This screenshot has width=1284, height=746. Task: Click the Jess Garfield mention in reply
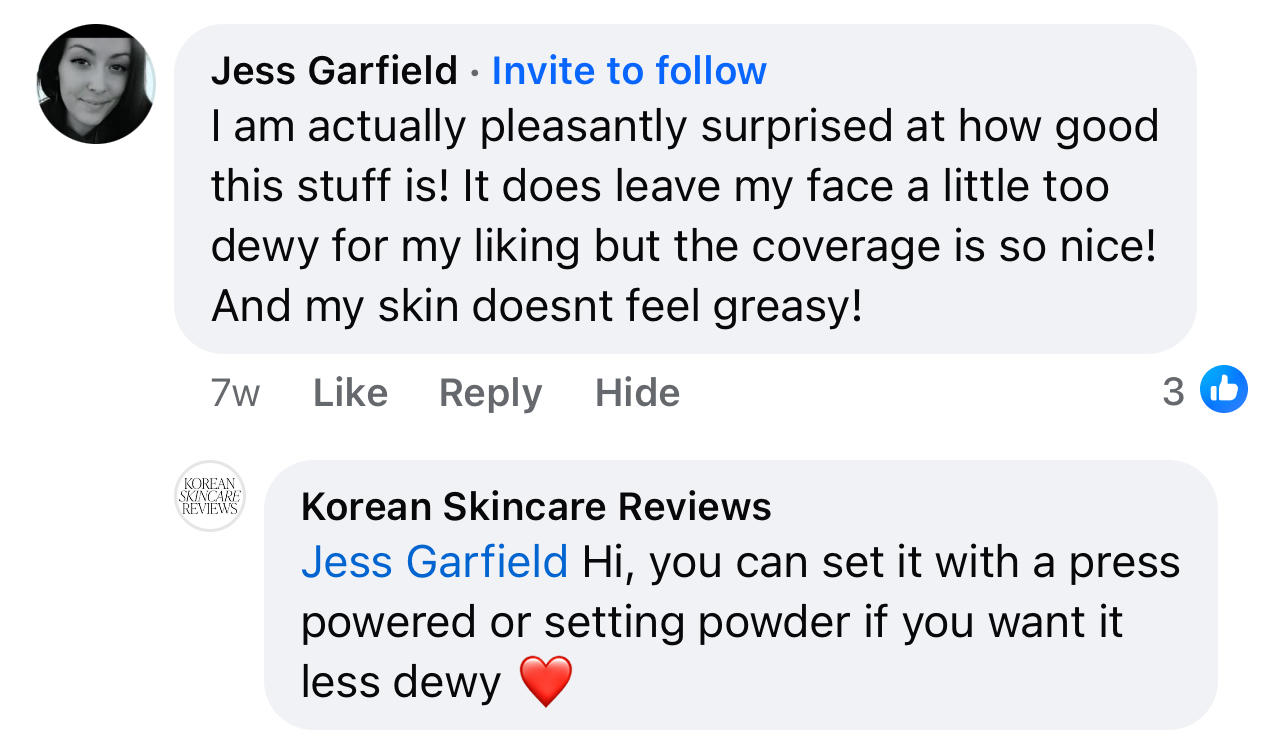(x=434, y=562)
